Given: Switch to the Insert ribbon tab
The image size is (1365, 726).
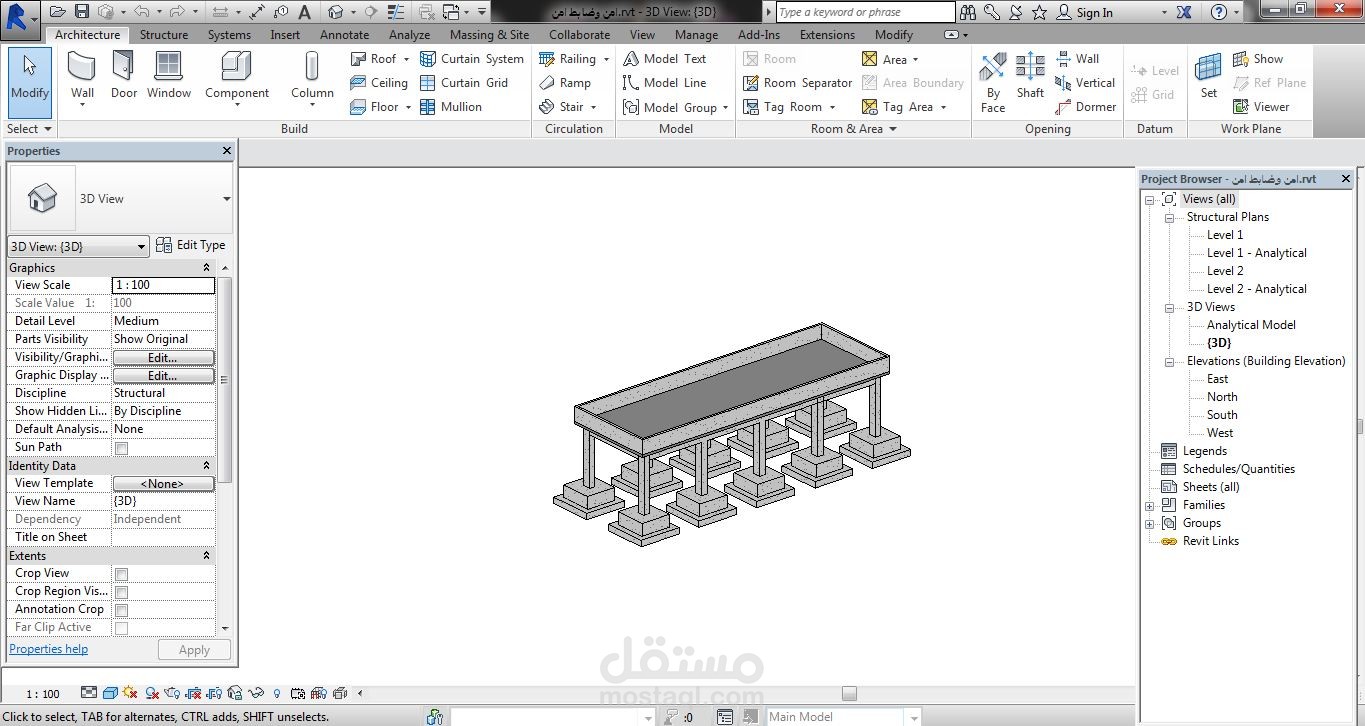Looking at the screenshot, I should [x=285, y=35].
